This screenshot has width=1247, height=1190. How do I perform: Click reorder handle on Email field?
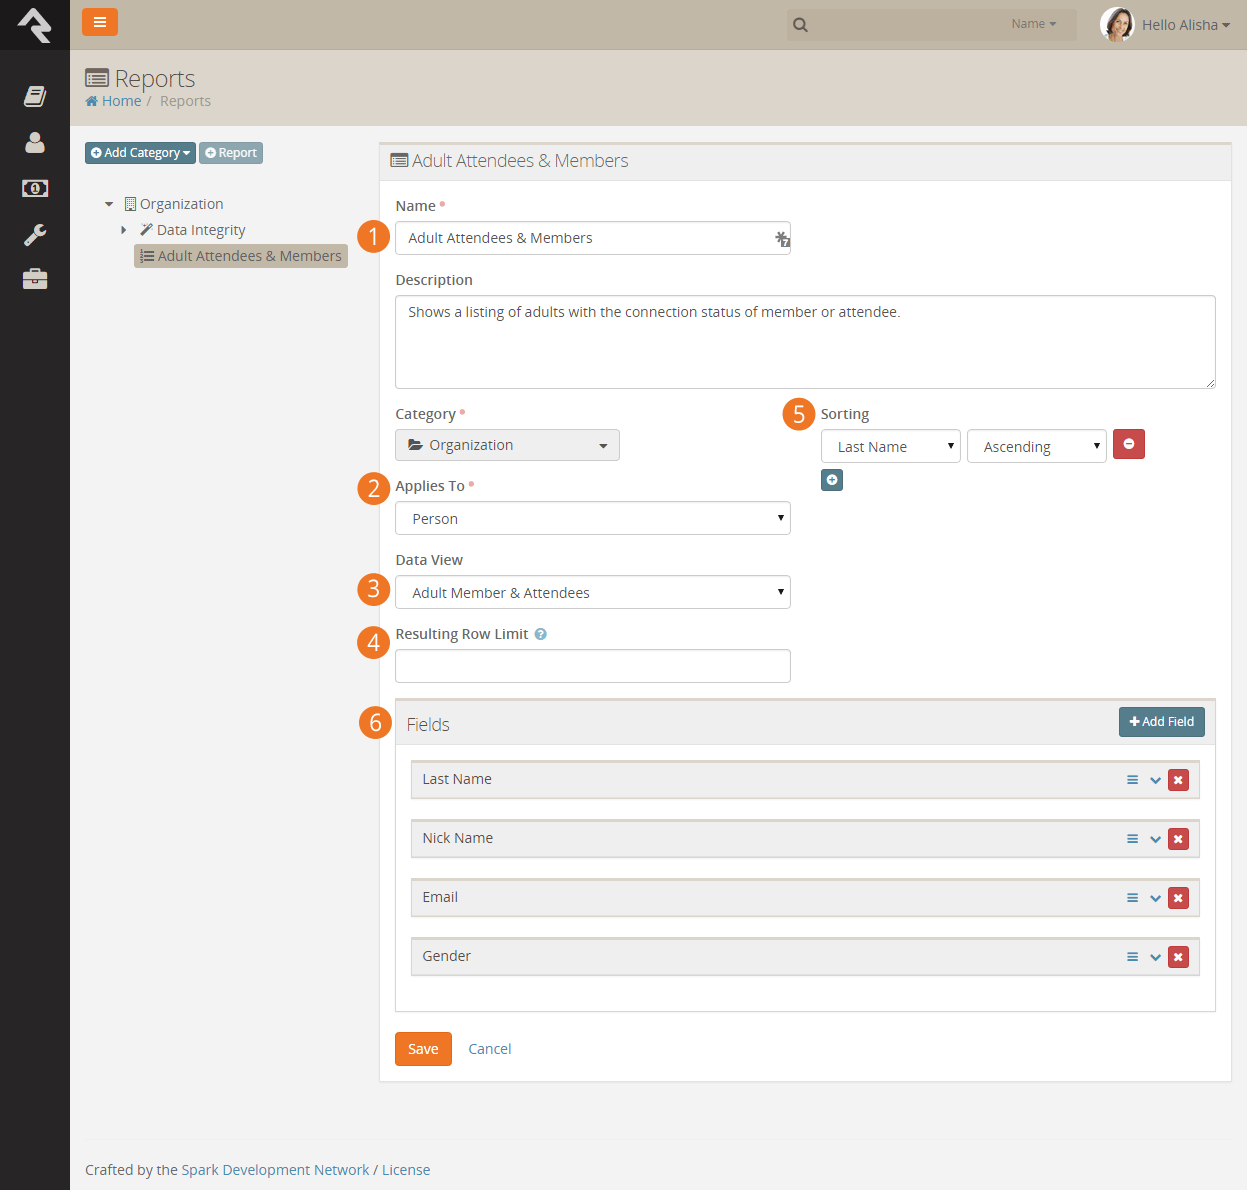1133,898
